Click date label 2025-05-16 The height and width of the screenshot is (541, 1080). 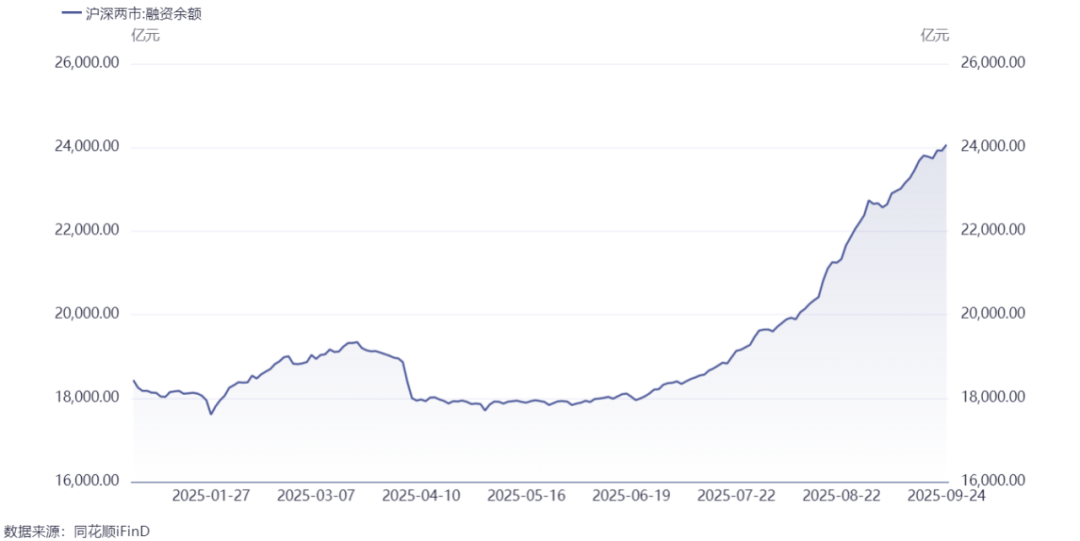point(526,496)
